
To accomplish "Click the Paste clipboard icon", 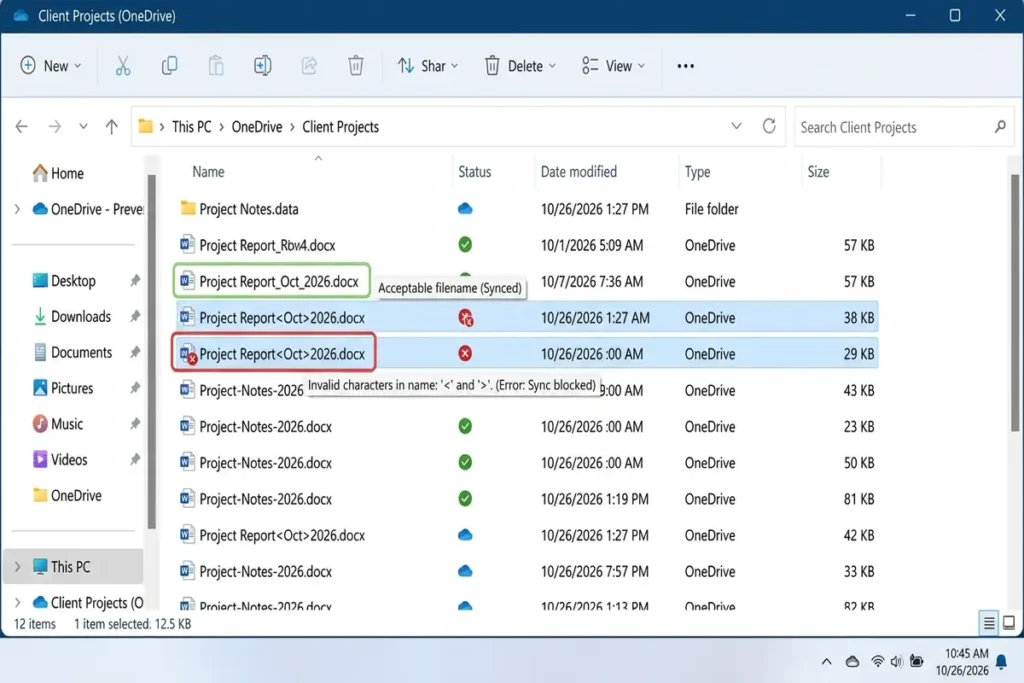I will (x=216, y=66).
